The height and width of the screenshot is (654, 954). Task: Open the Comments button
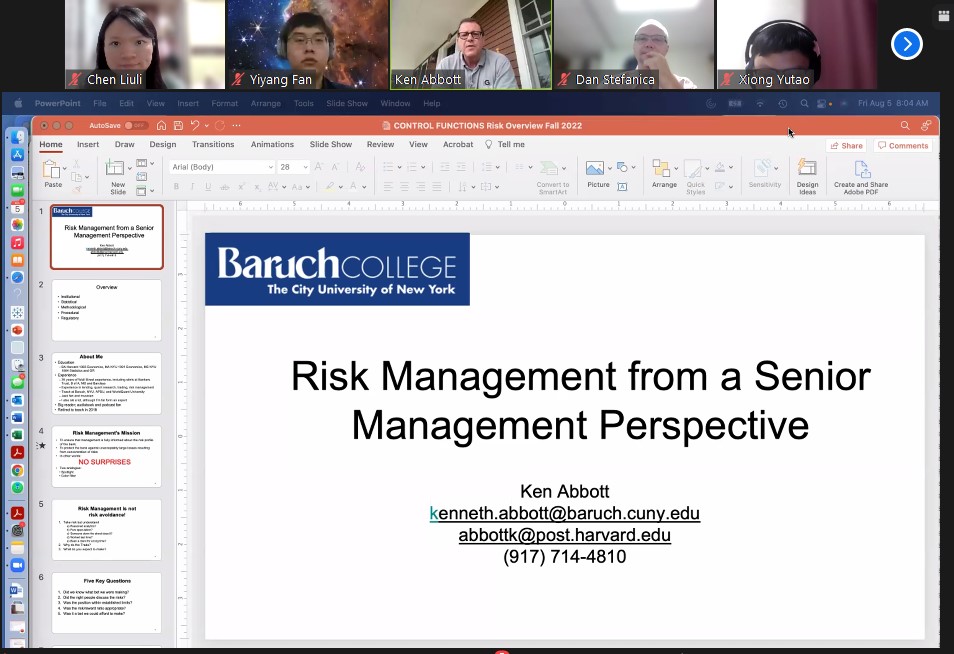pos(903,145)
